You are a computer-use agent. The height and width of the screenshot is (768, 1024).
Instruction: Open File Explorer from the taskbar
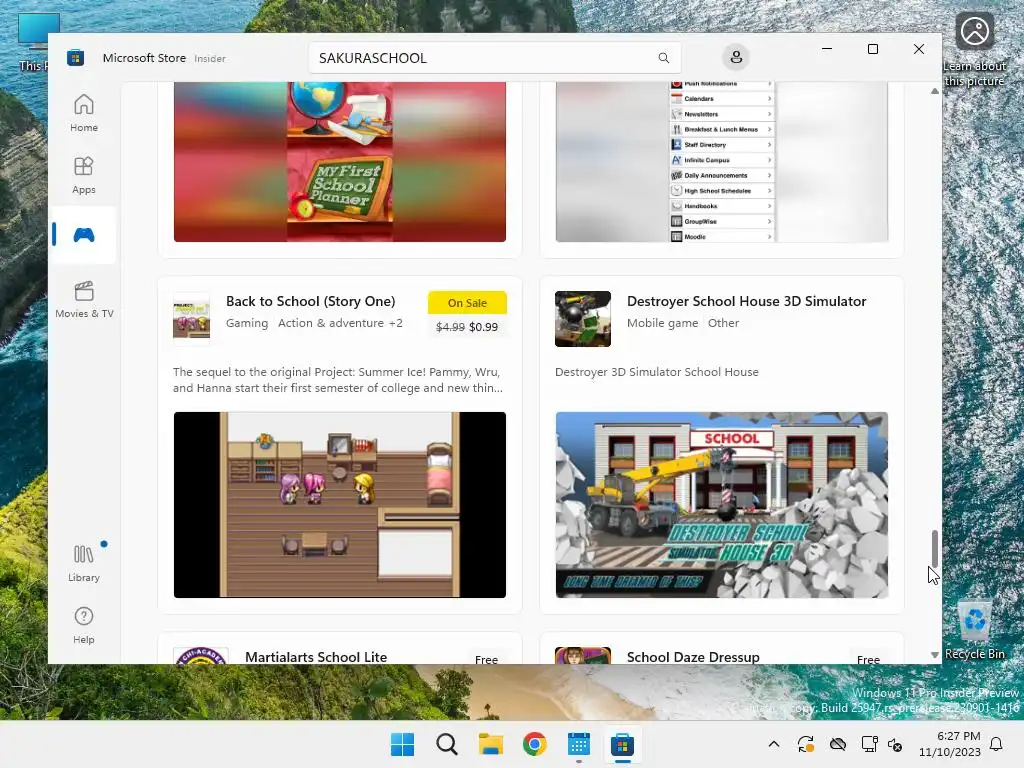tap(490, 744)
